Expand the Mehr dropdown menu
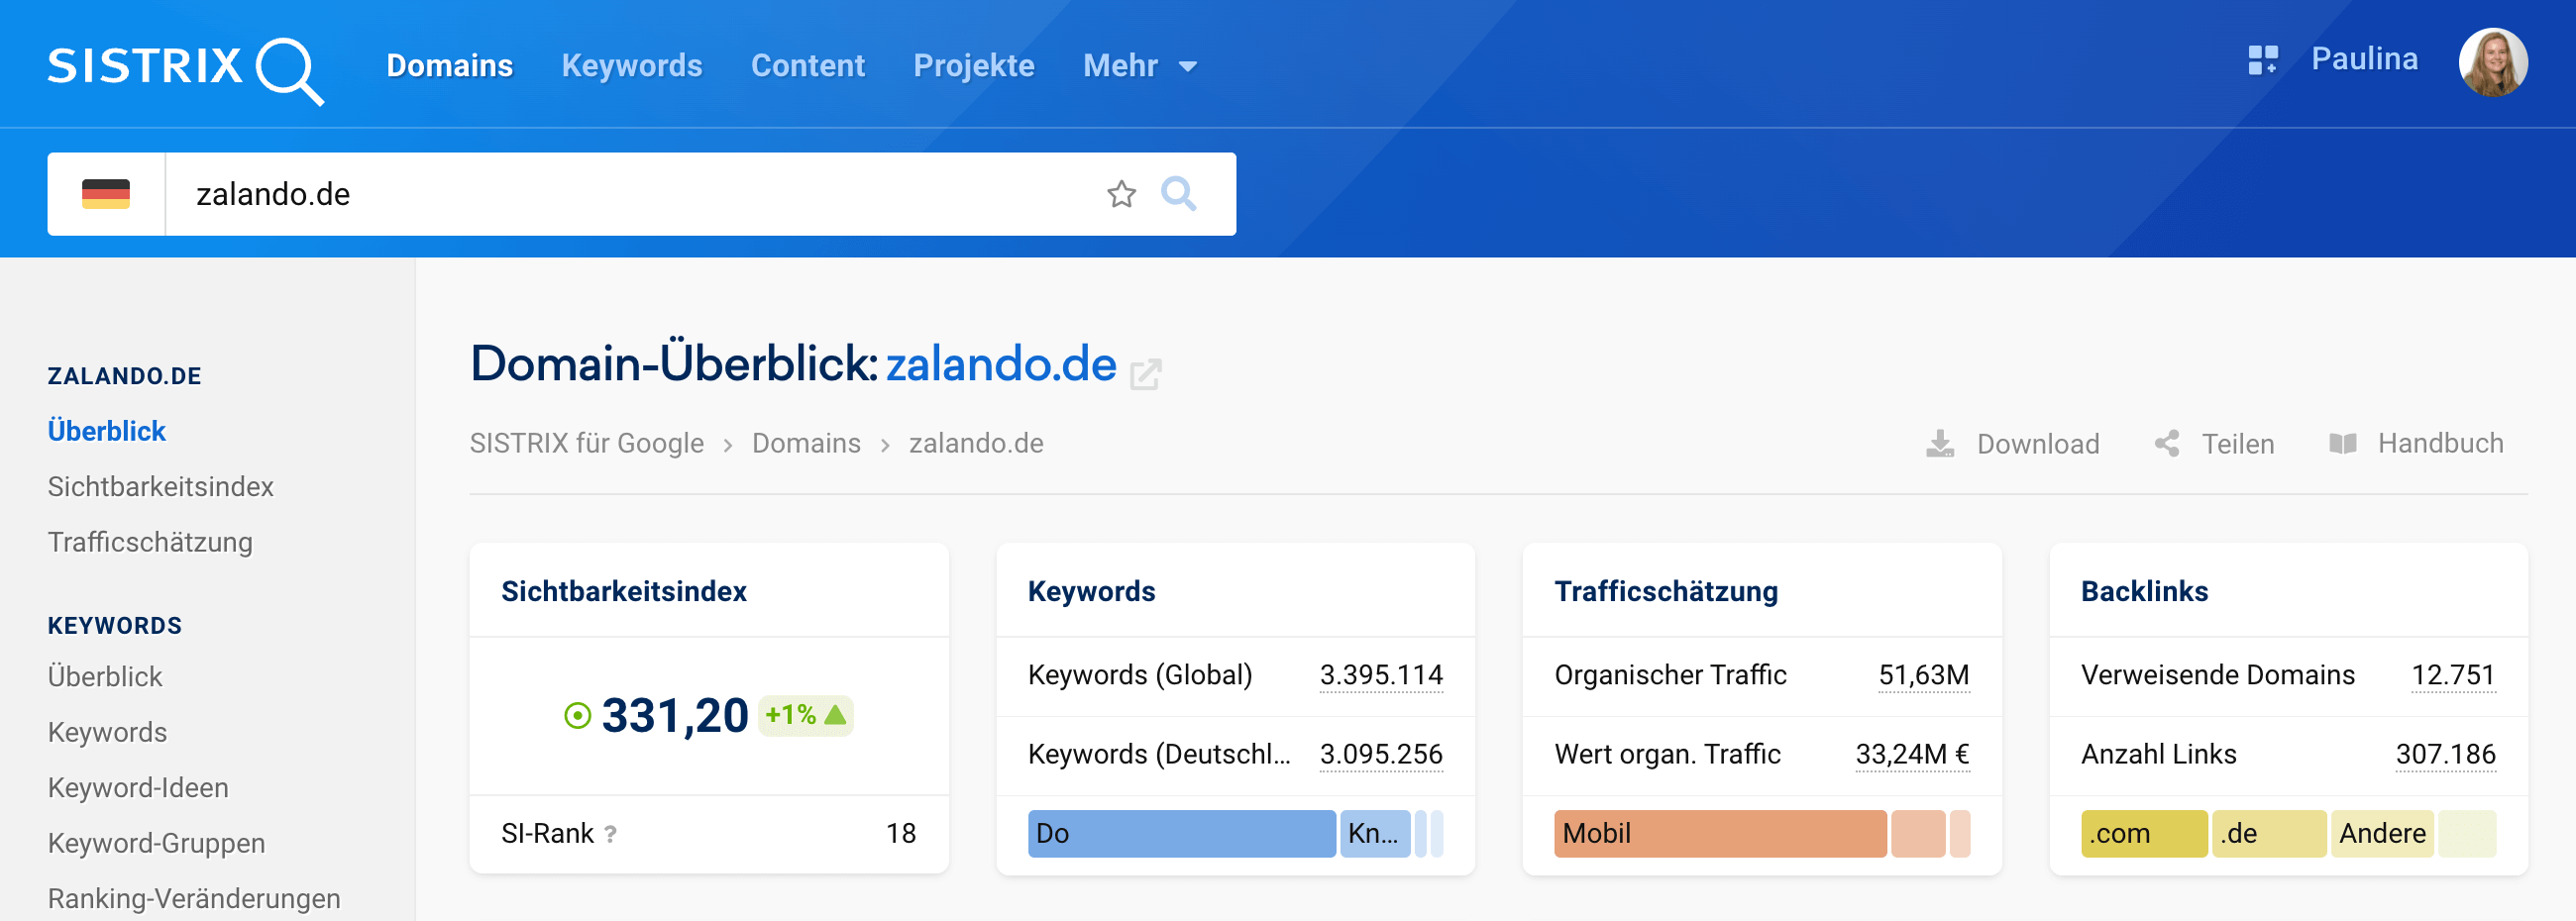The image size is (2576, 921). (1139, 66)
